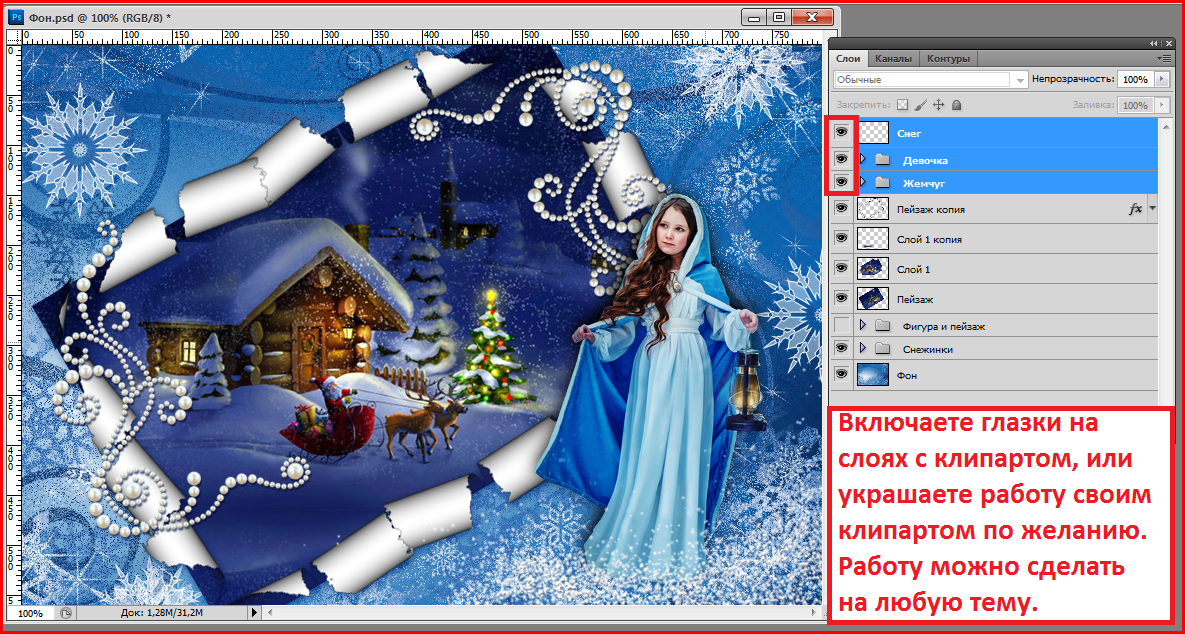Switch to the Контуры tab
Image resolution: width=1185 pixels, height=634 pixels.
click(x=948, y=58)
